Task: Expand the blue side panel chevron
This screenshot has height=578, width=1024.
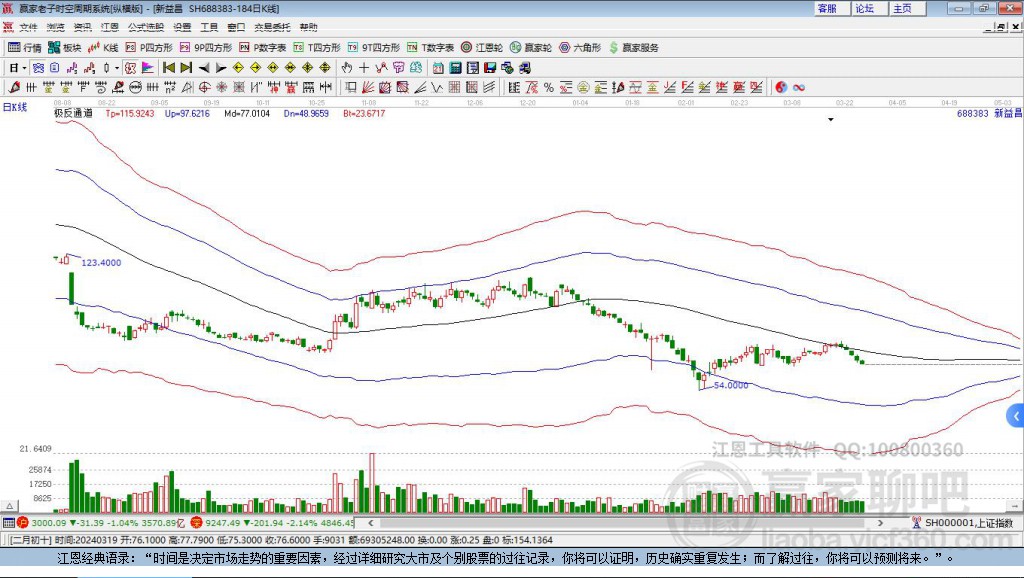Action: point(1016,415)
